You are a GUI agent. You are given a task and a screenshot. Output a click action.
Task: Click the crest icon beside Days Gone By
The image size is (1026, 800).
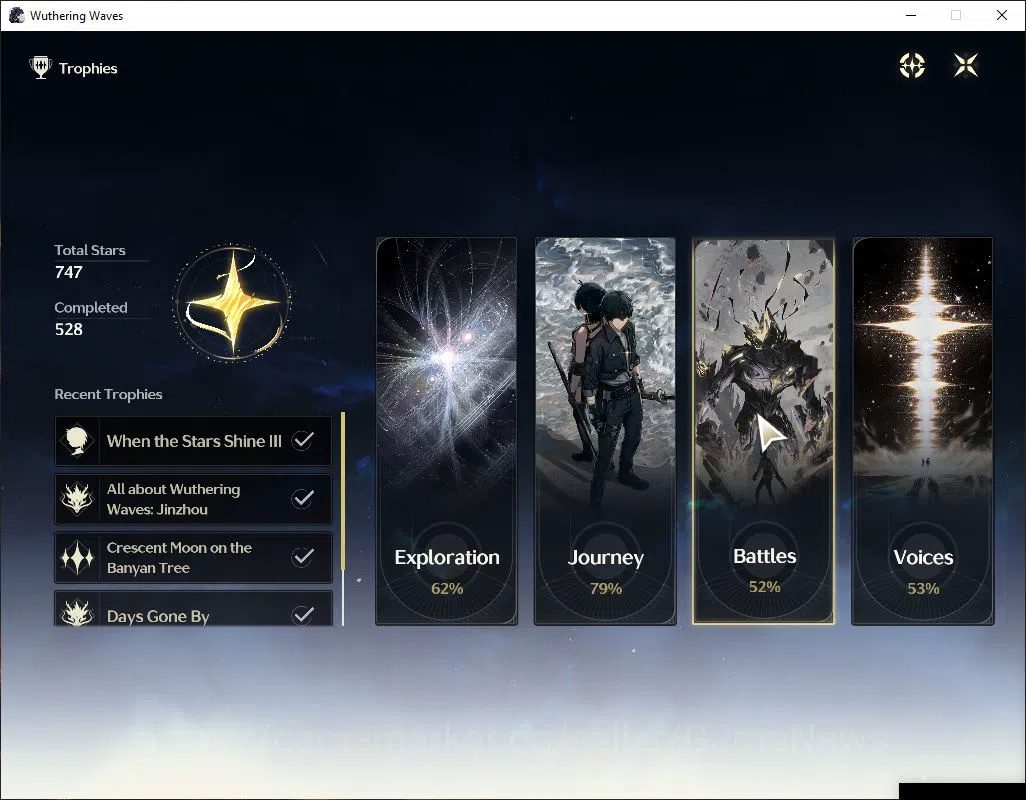click(77, 614)
